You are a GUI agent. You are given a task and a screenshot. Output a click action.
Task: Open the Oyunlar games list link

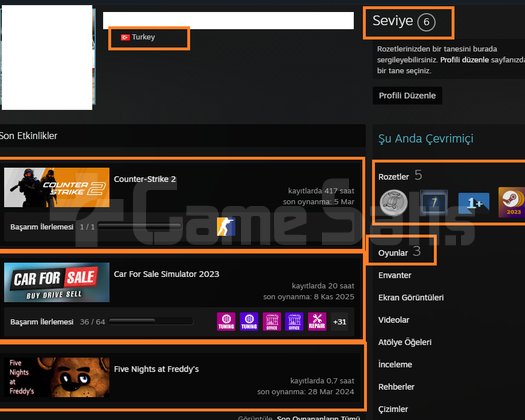point(393,253)
